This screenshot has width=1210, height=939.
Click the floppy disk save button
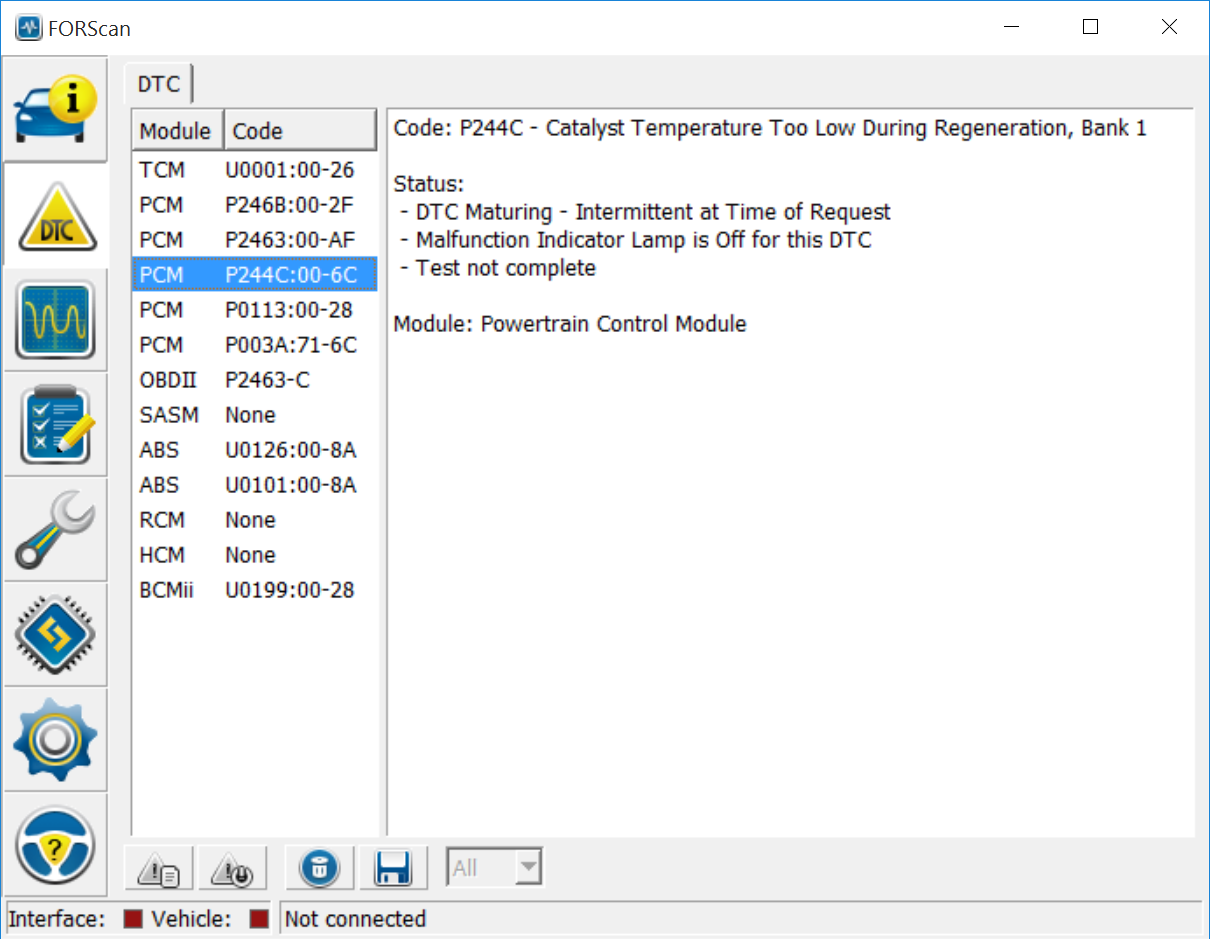(x=394, y=868)
